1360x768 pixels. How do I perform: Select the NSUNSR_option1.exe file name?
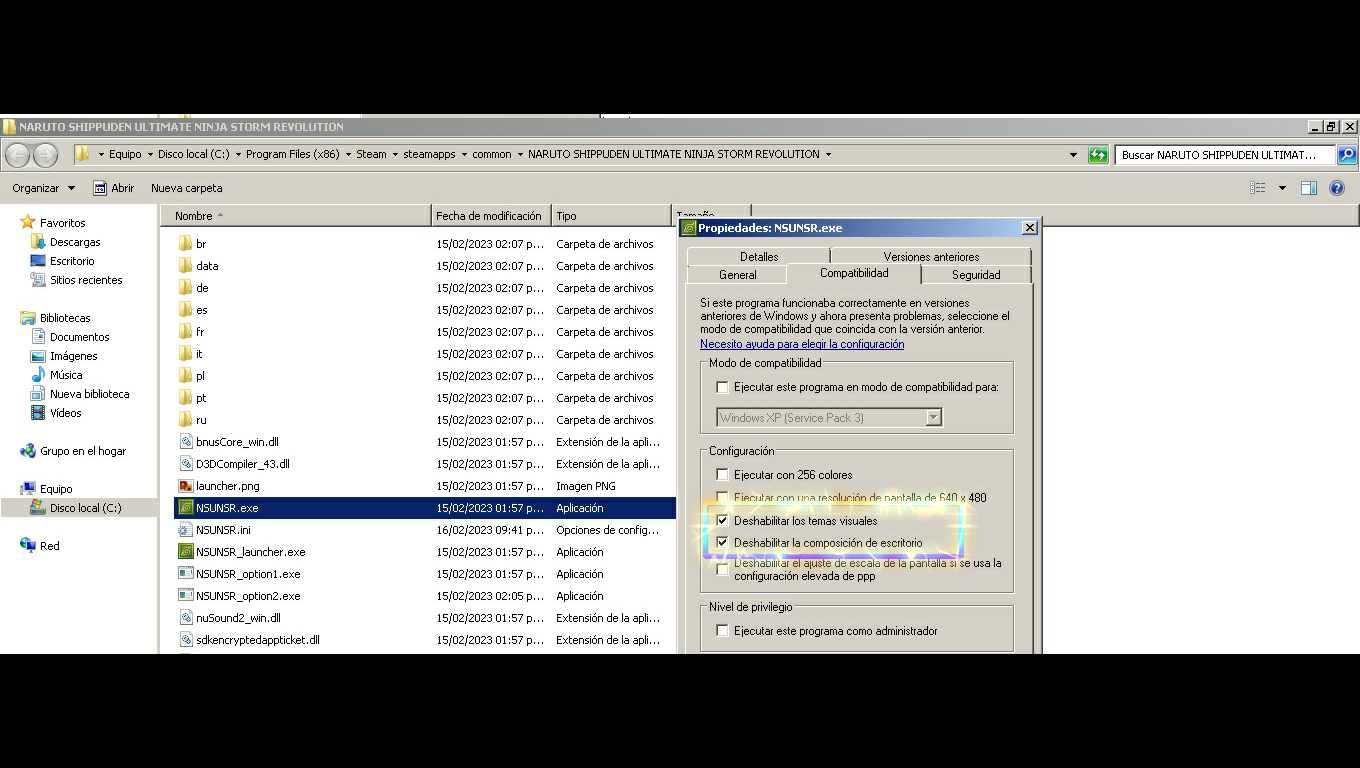click(248, 574)
